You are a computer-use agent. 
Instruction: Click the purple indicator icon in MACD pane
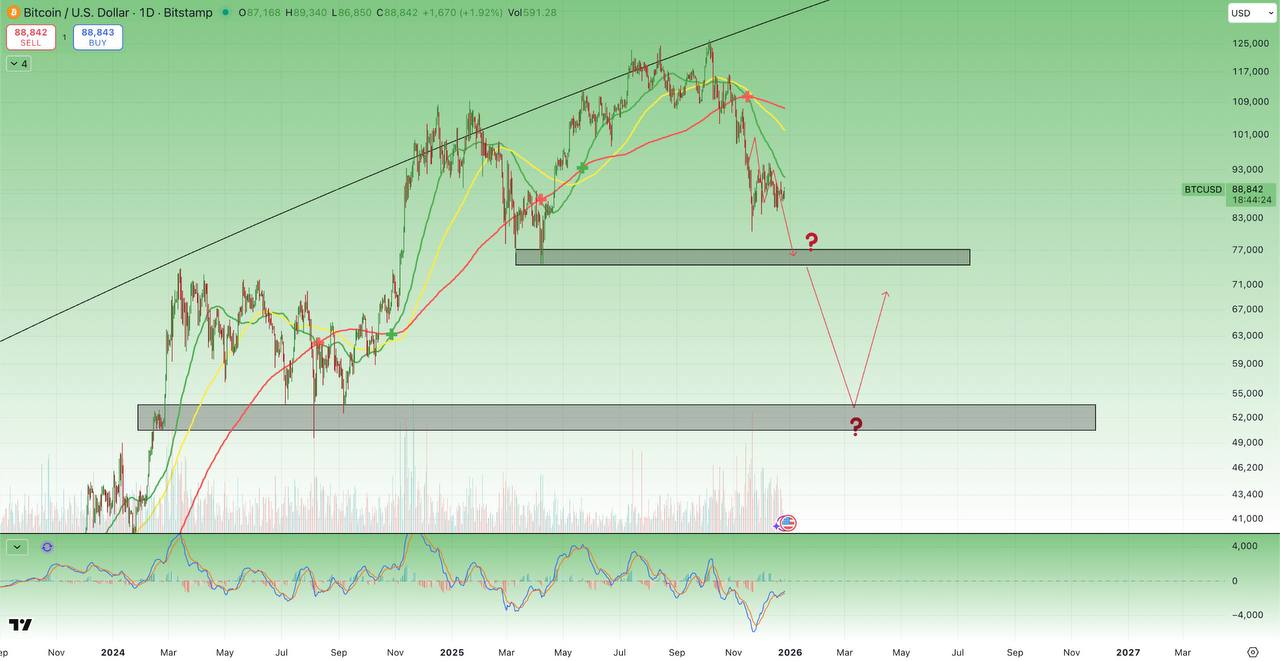[x=47, y=547]
